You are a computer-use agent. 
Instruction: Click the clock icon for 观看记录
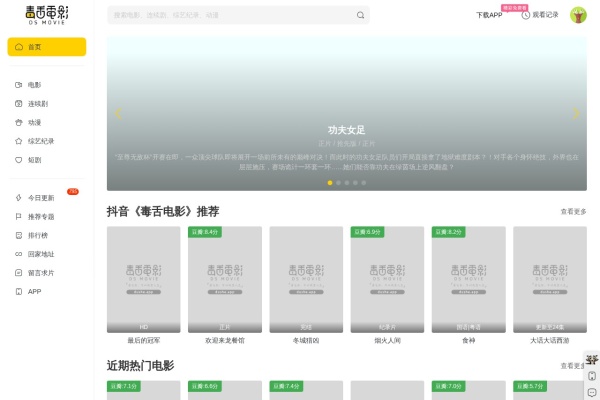pyautogui.click(x=525, y=15)
